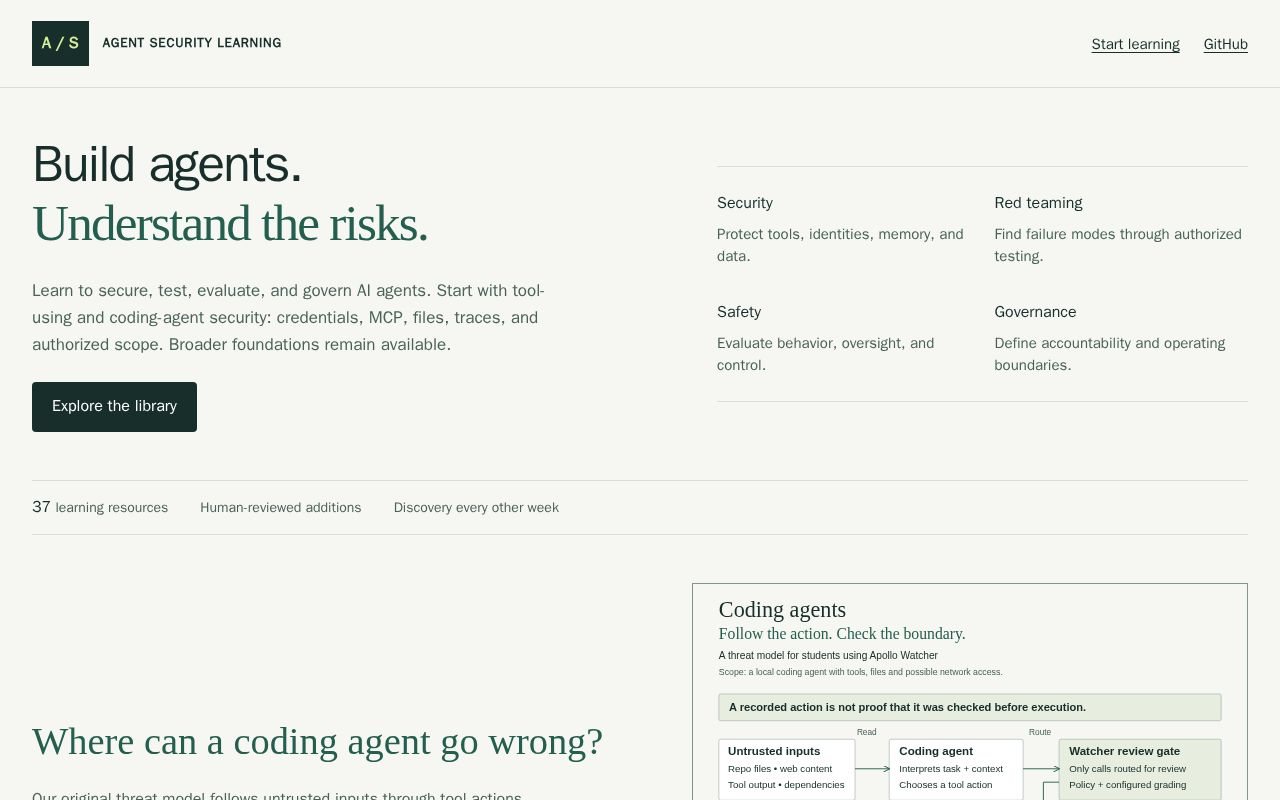This screenshot has width=1280, height=800.
Task: Click the Coding agent diagram box
Action: click(x=956, y=769)
